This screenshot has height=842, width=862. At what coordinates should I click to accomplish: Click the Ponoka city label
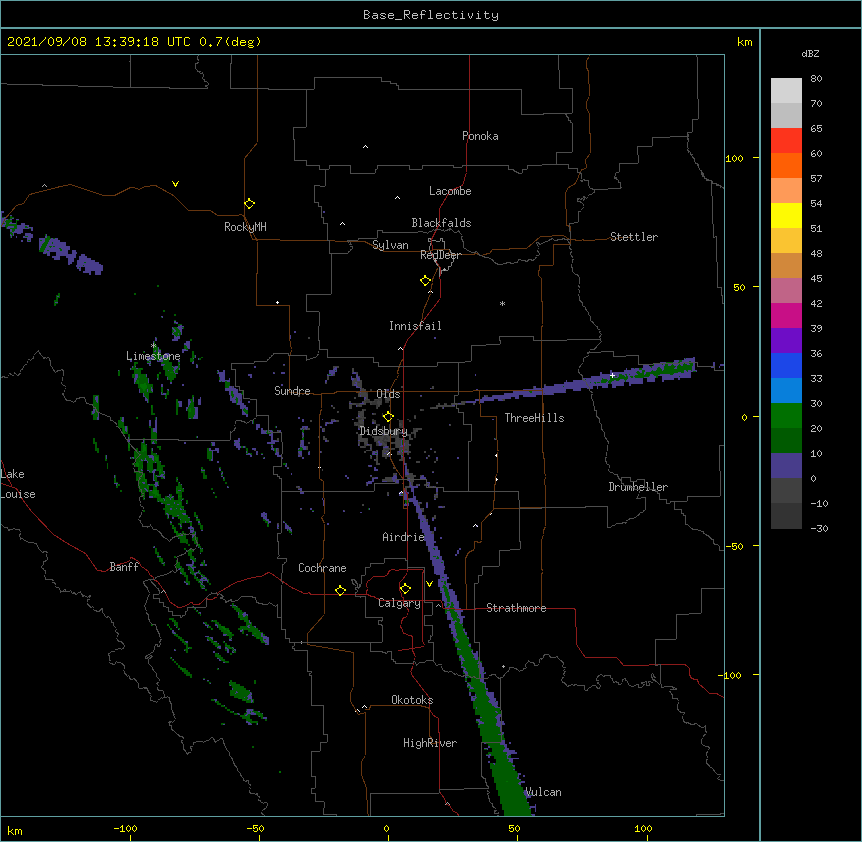point(480,136)
